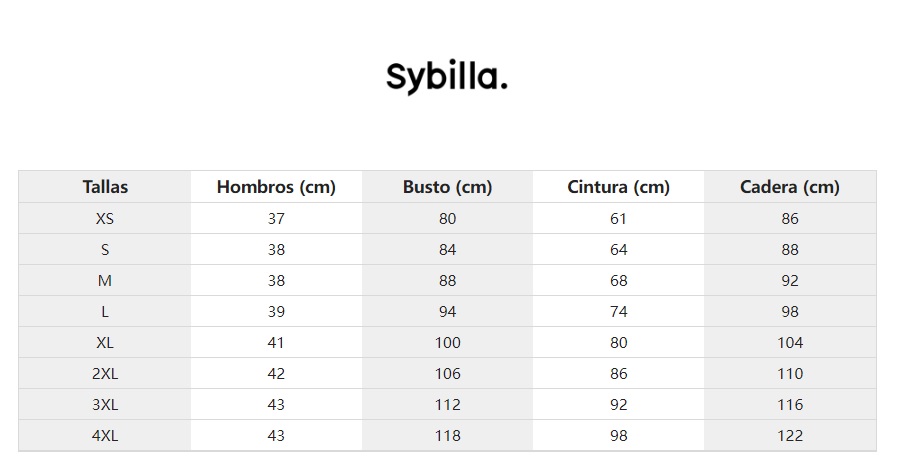Viewport: 899px width, 474px height.
Task: Select the Busto (cm) header
Action: (x=447, y=187)
